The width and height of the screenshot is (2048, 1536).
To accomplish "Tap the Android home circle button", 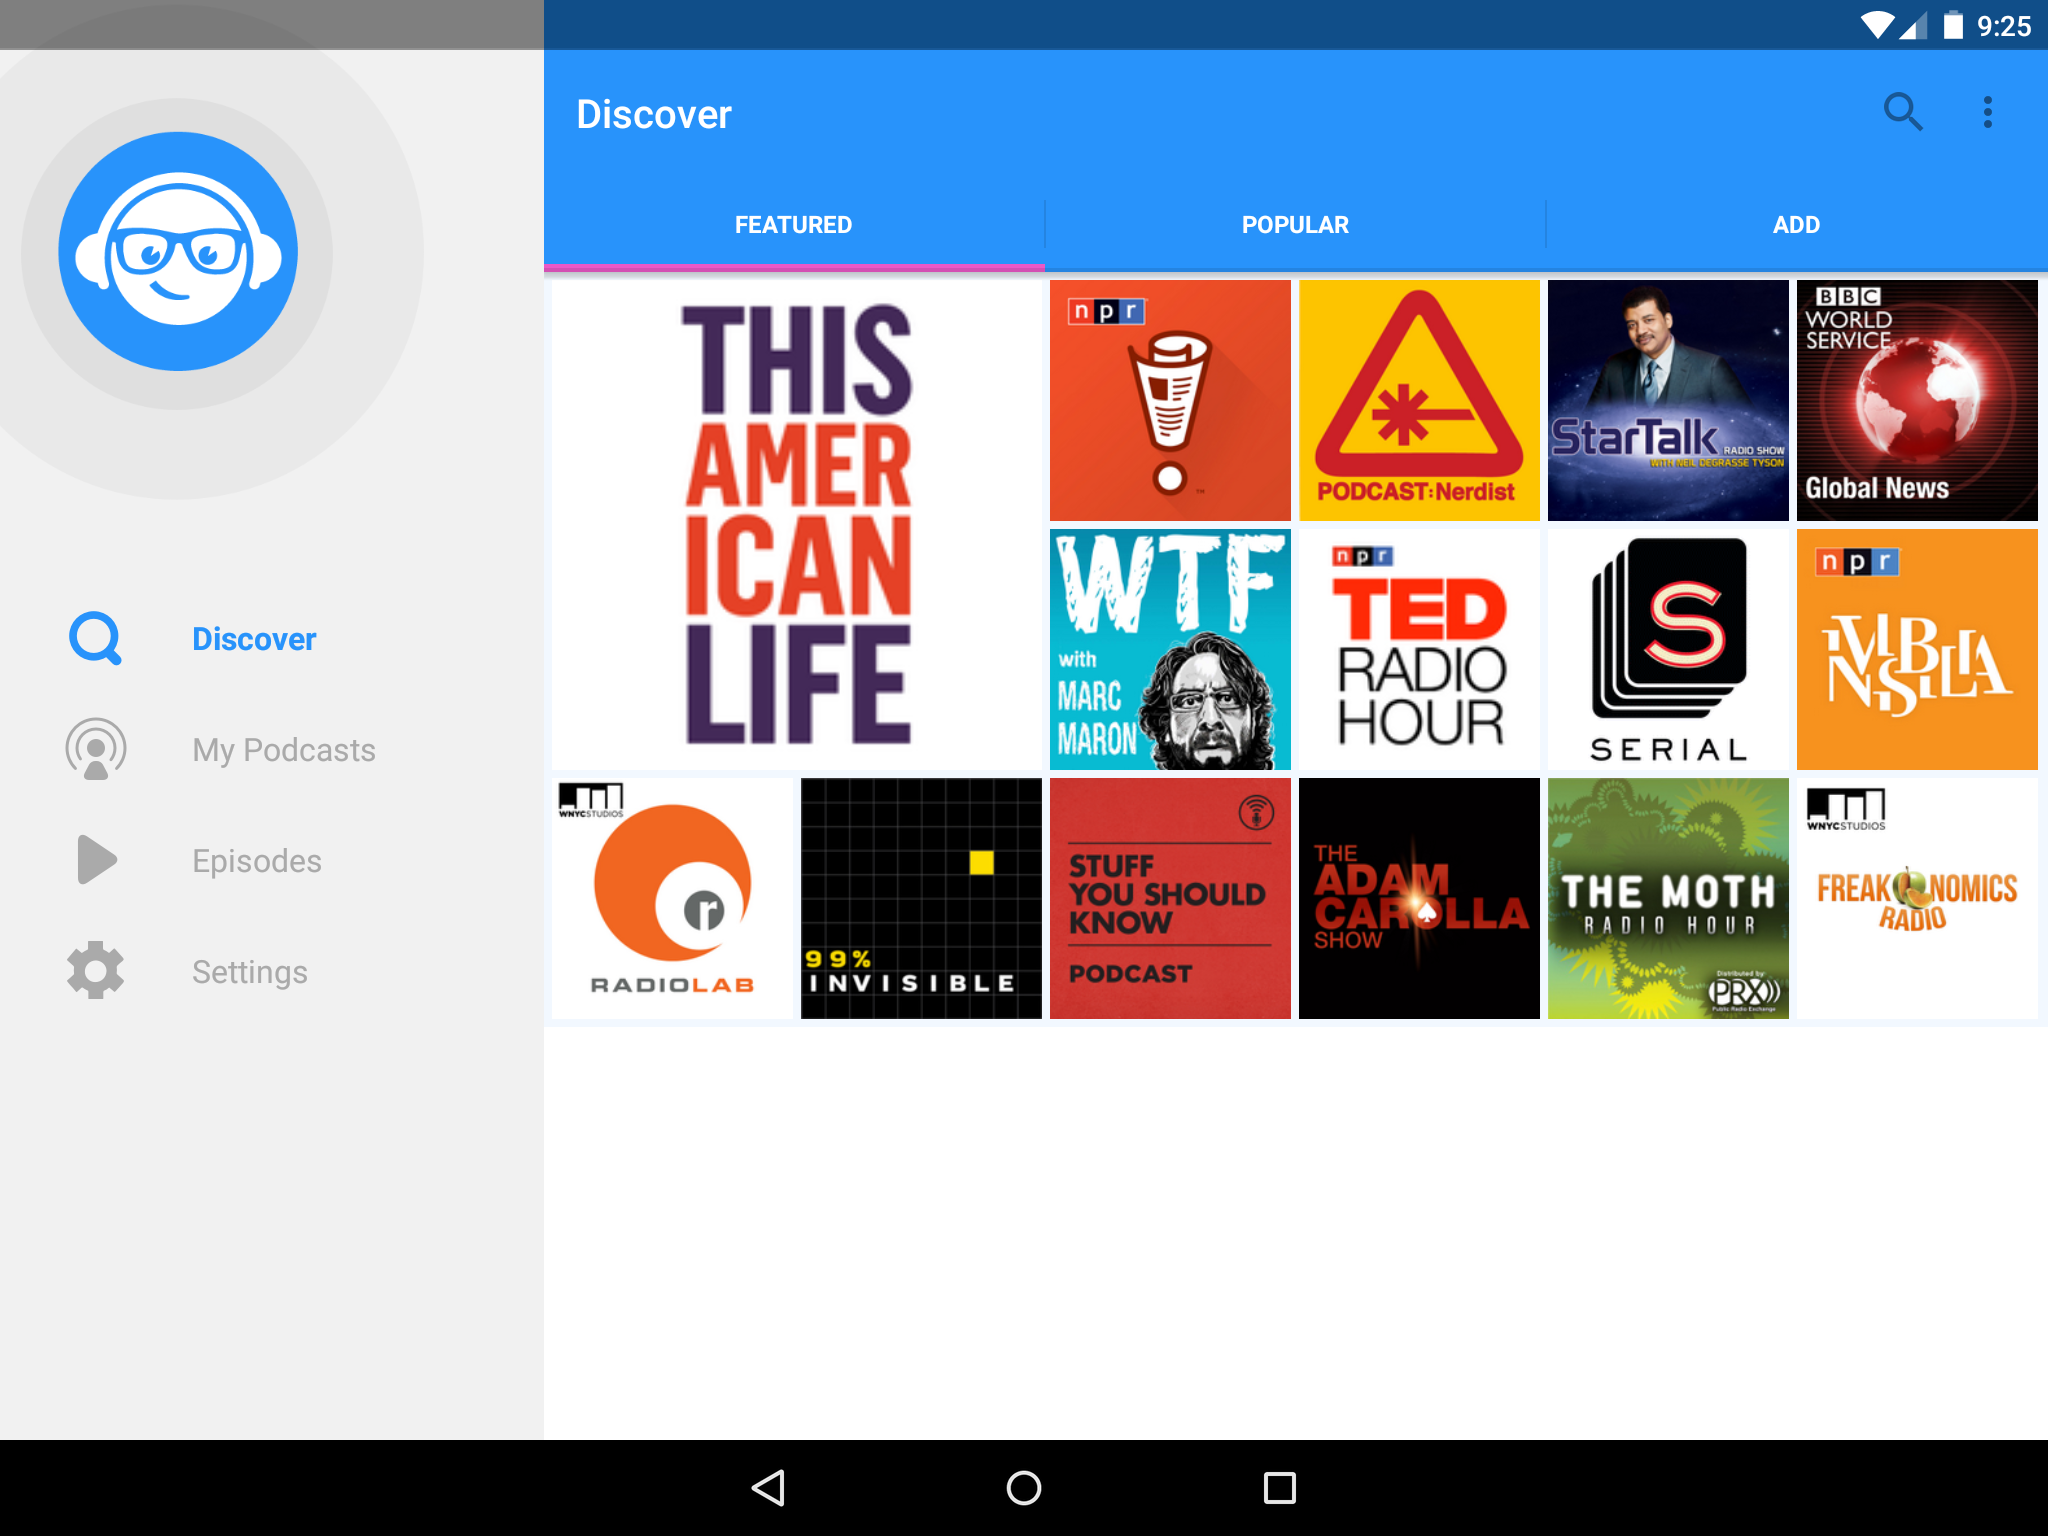I will point(1024,1488).
